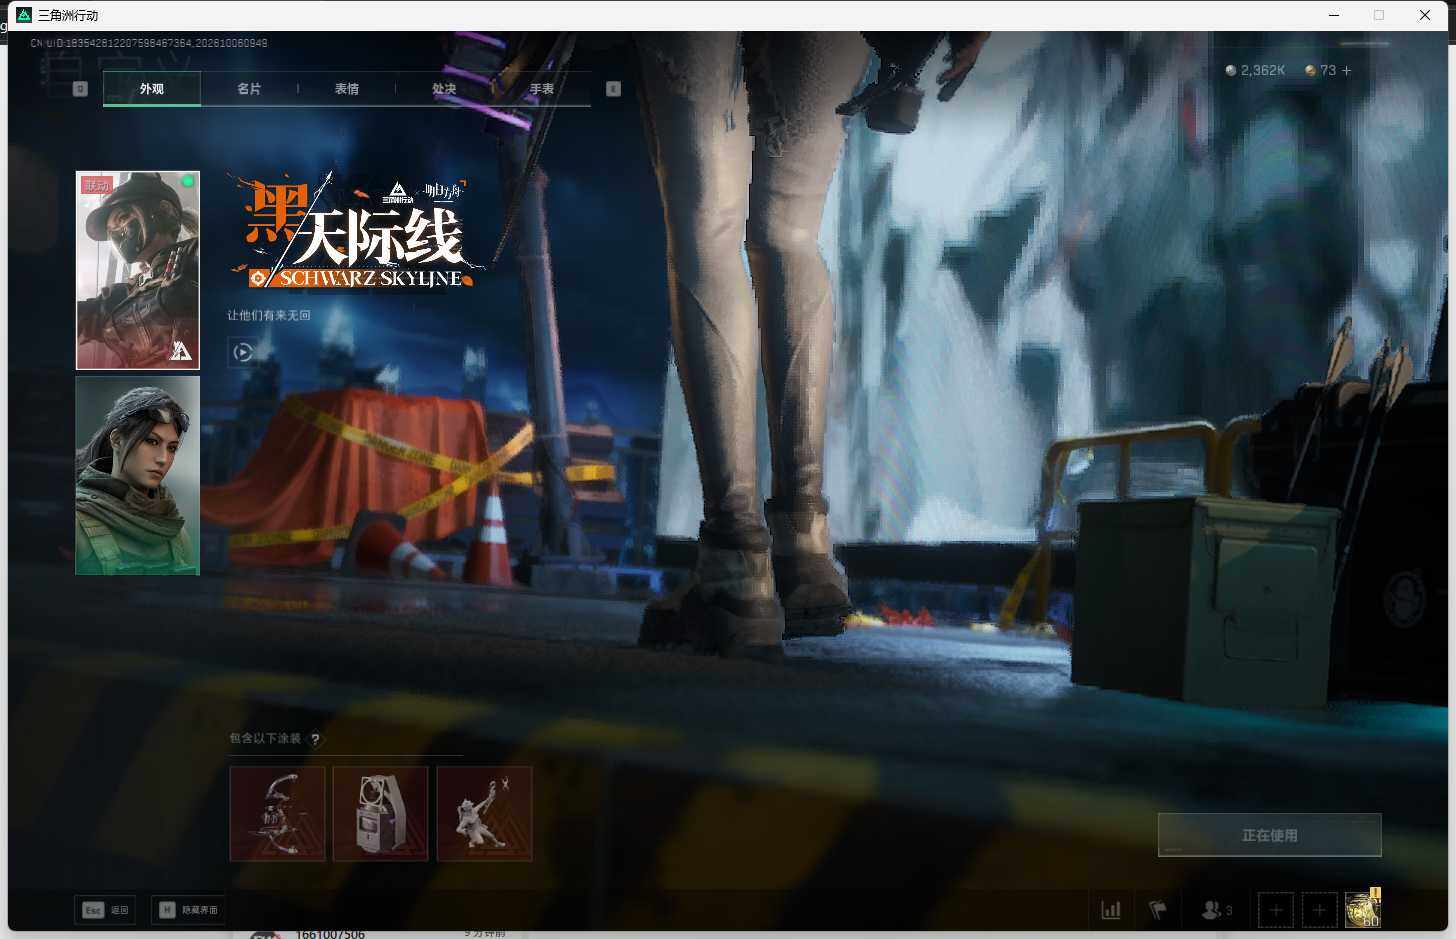Play the Schwarz Skyline preview video
The width and height of the screenshot is (1456, 939).
242,352
